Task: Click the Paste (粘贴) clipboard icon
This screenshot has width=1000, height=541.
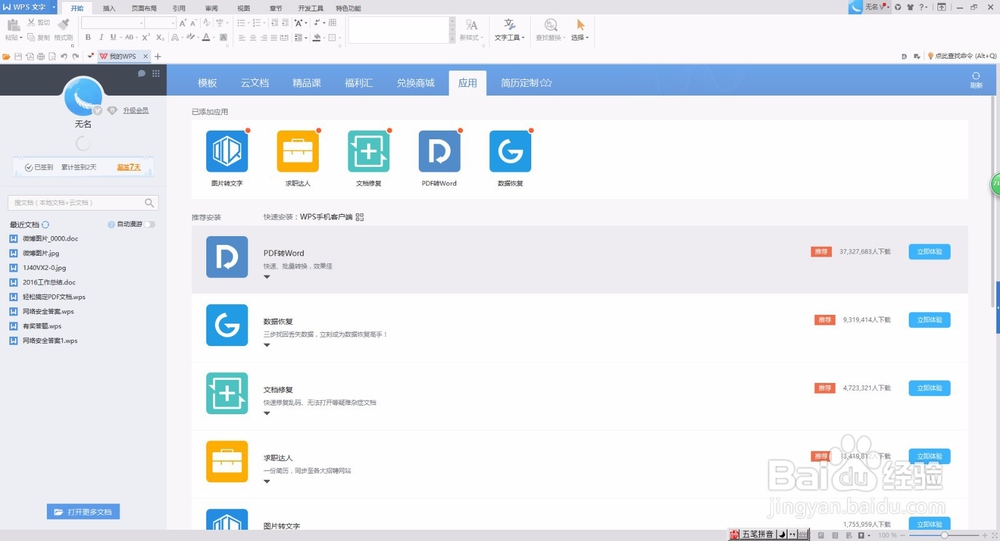Action: tap(13, 26)
